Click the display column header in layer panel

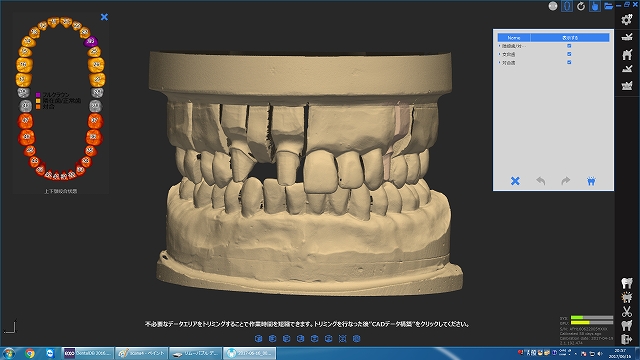(x=570, y=38)
